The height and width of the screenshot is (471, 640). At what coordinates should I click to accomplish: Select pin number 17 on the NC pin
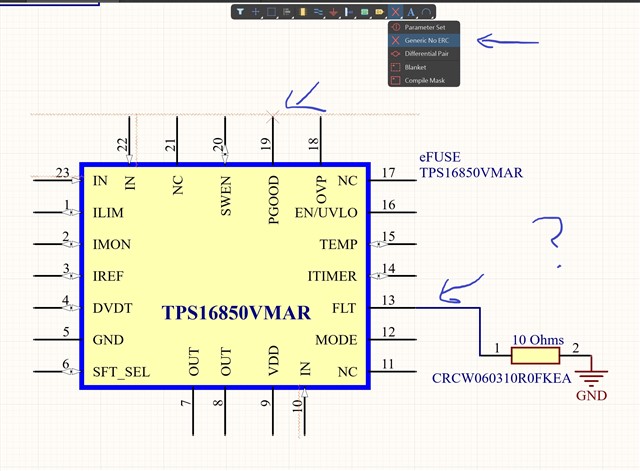(x=388, y=173)
